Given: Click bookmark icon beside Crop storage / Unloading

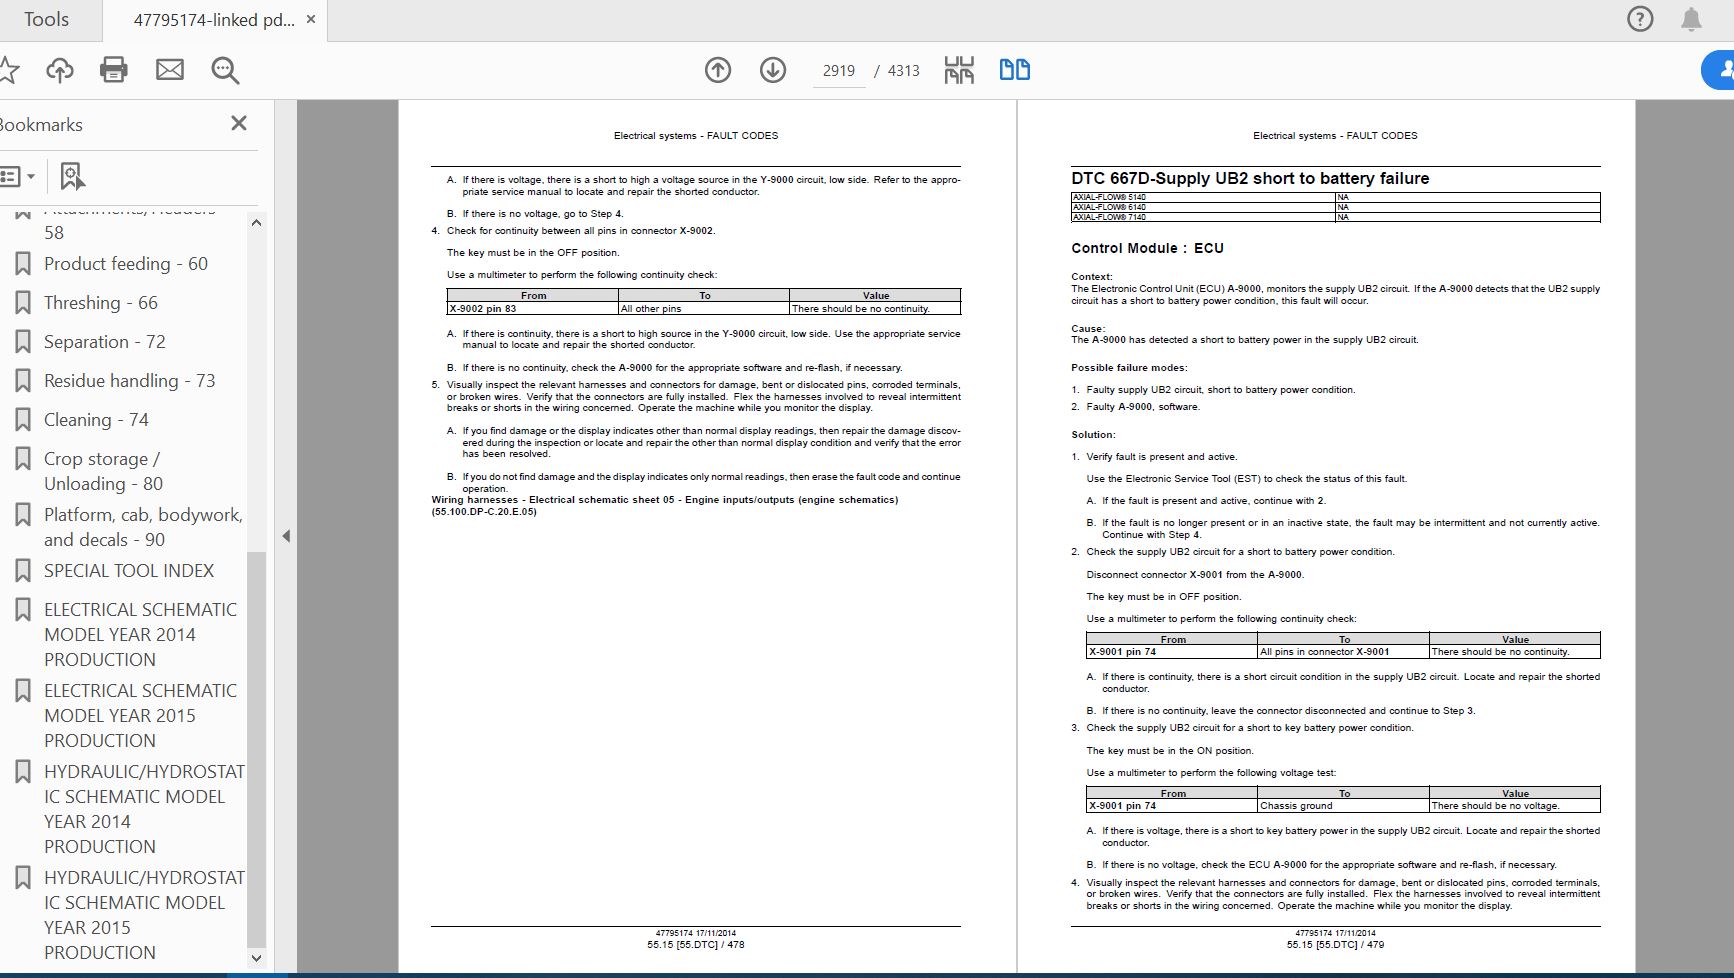Looking at the screenshot, I should tap(22, 459).
